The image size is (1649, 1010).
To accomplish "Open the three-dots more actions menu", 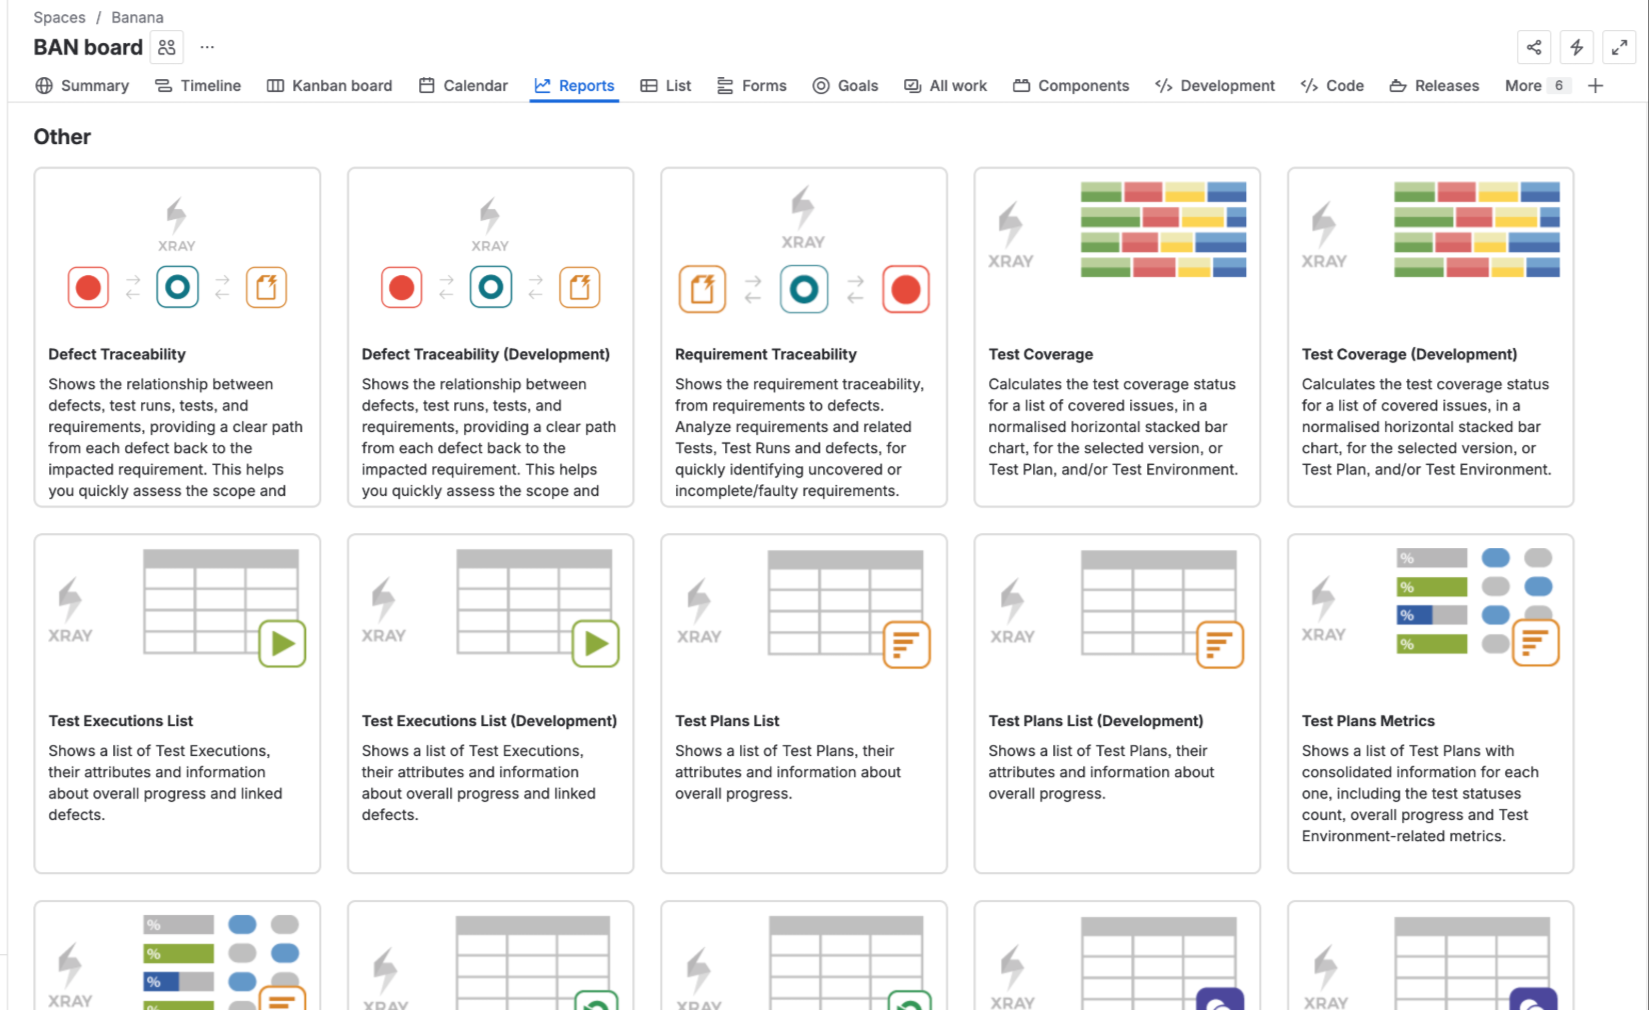I will pos(207,47).
